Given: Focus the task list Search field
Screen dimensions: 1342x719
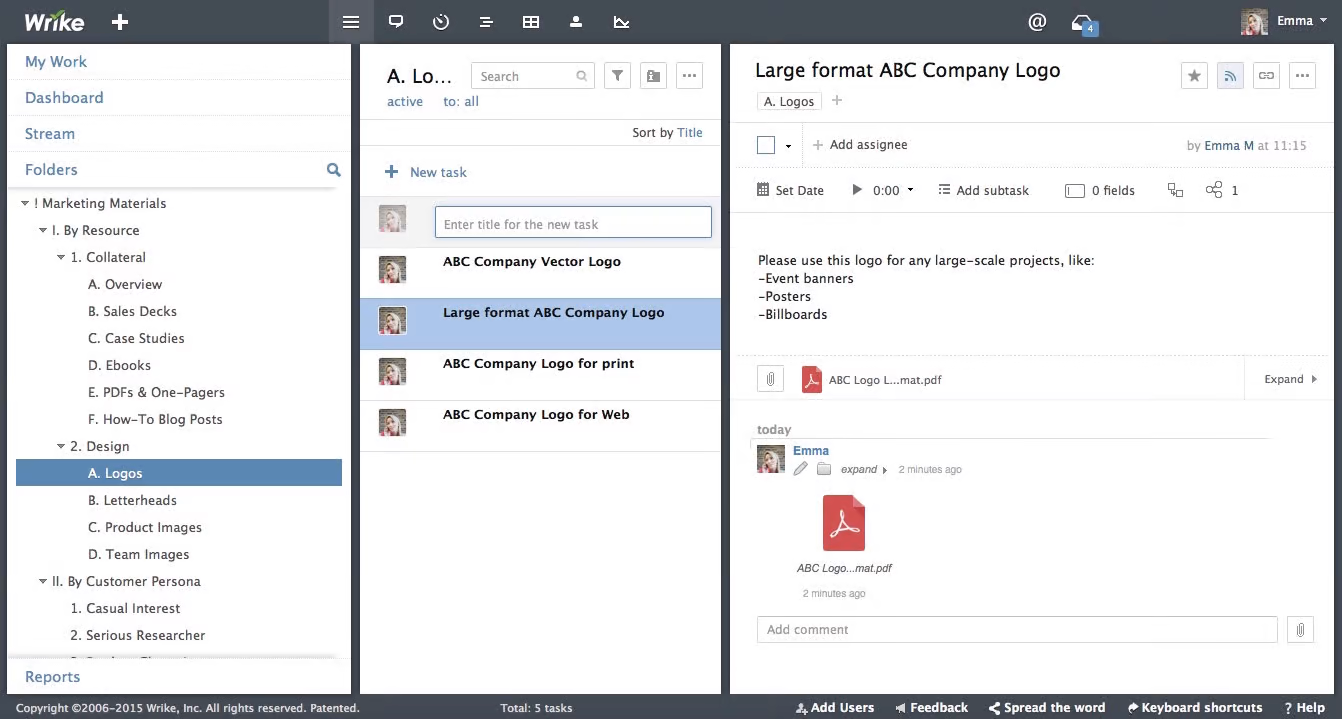Looking at the screenshot, I should [x=533, y=76].
